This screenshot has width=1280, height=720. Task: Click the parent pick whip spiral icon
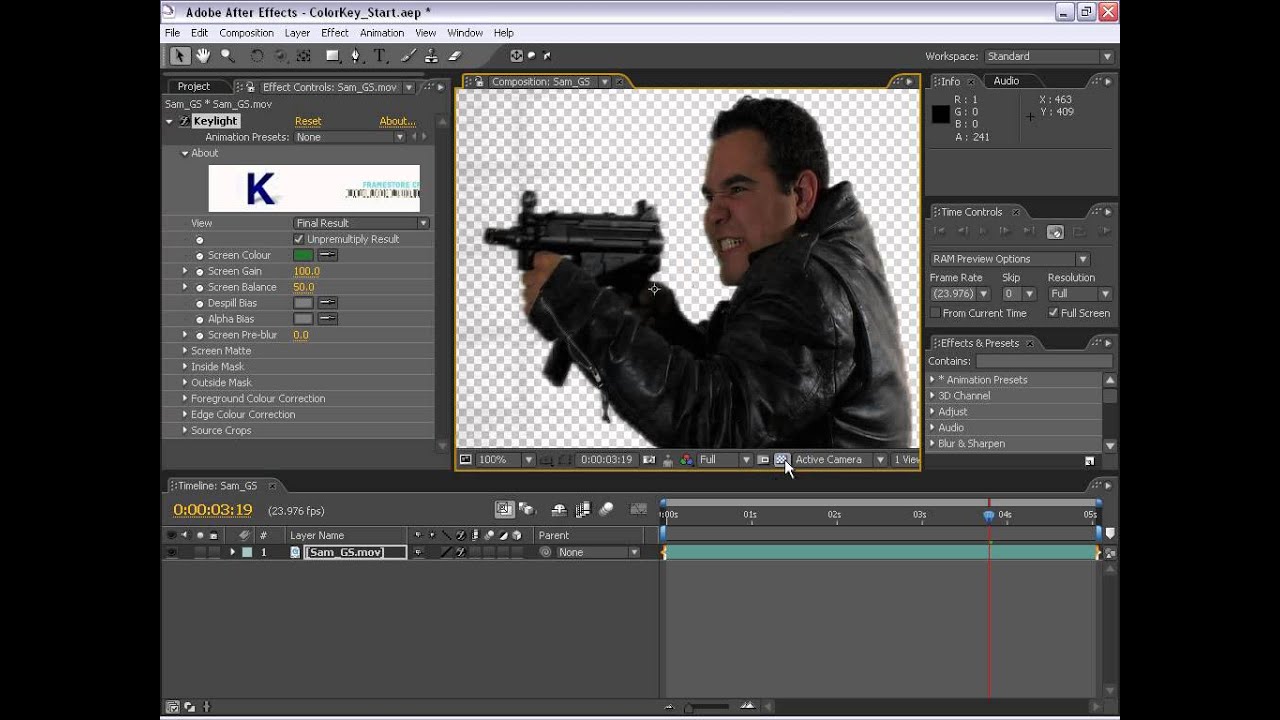pyautogui.click(x=545, y=552)
